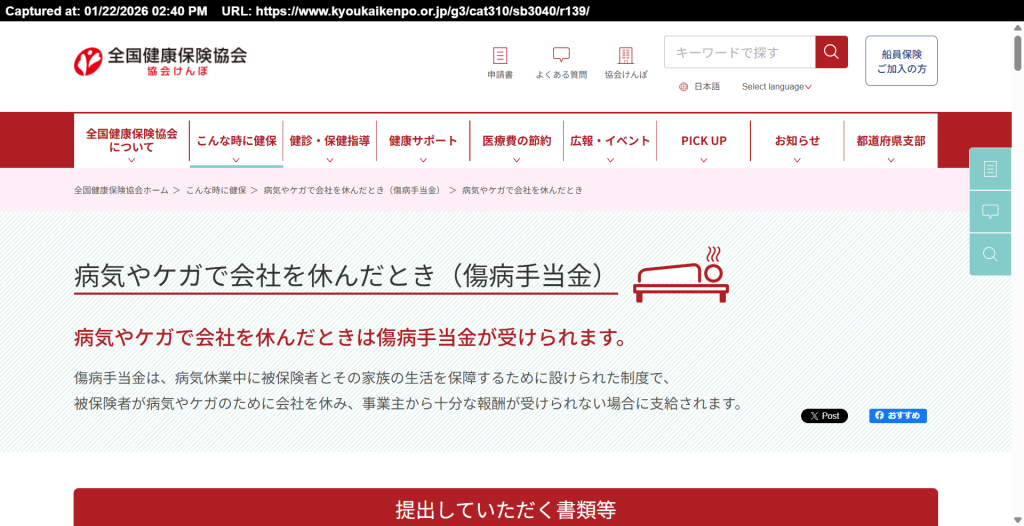Expand the お知らせ menu
Screen dimensions: 1024x526
coord(797,140)
